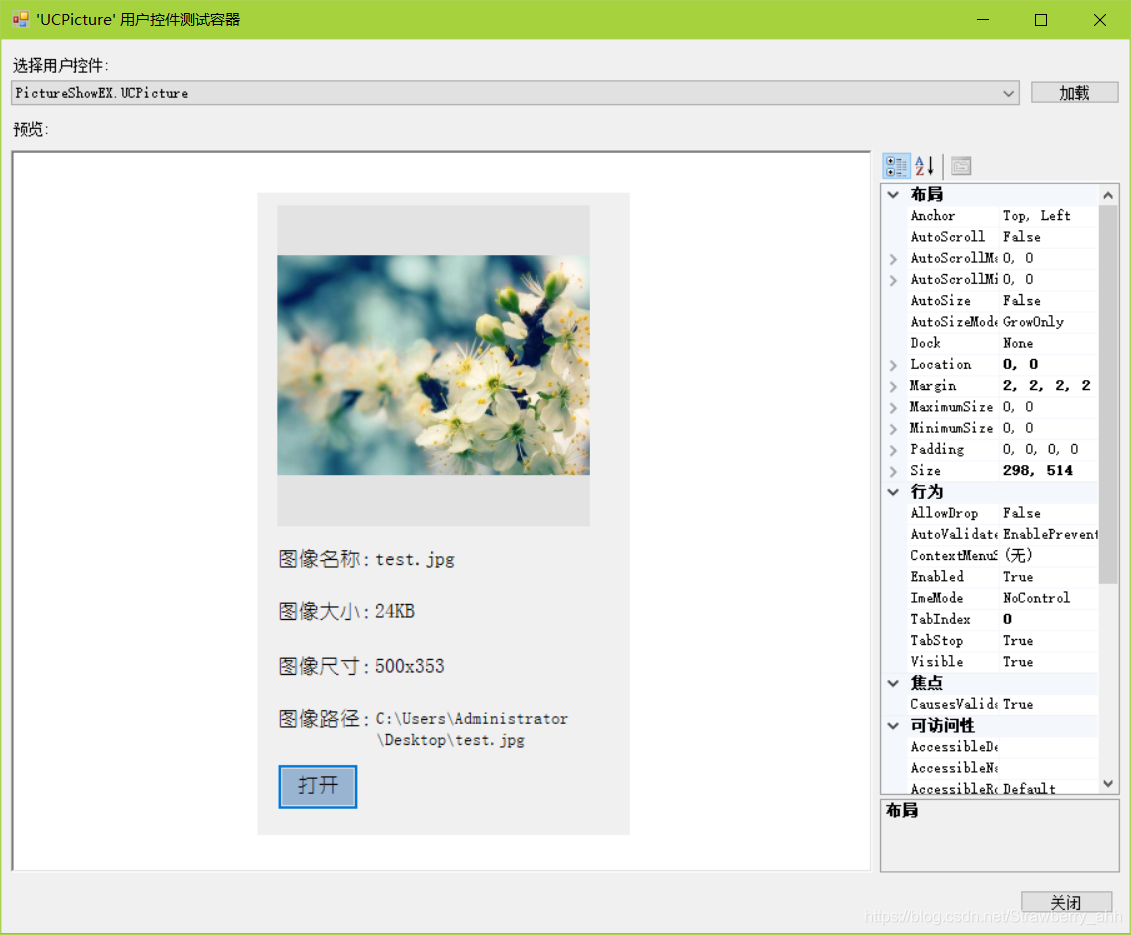Click the 加载 button
The height and width of the screenshot is (935, 1131).
click(x=1074, y=92)
